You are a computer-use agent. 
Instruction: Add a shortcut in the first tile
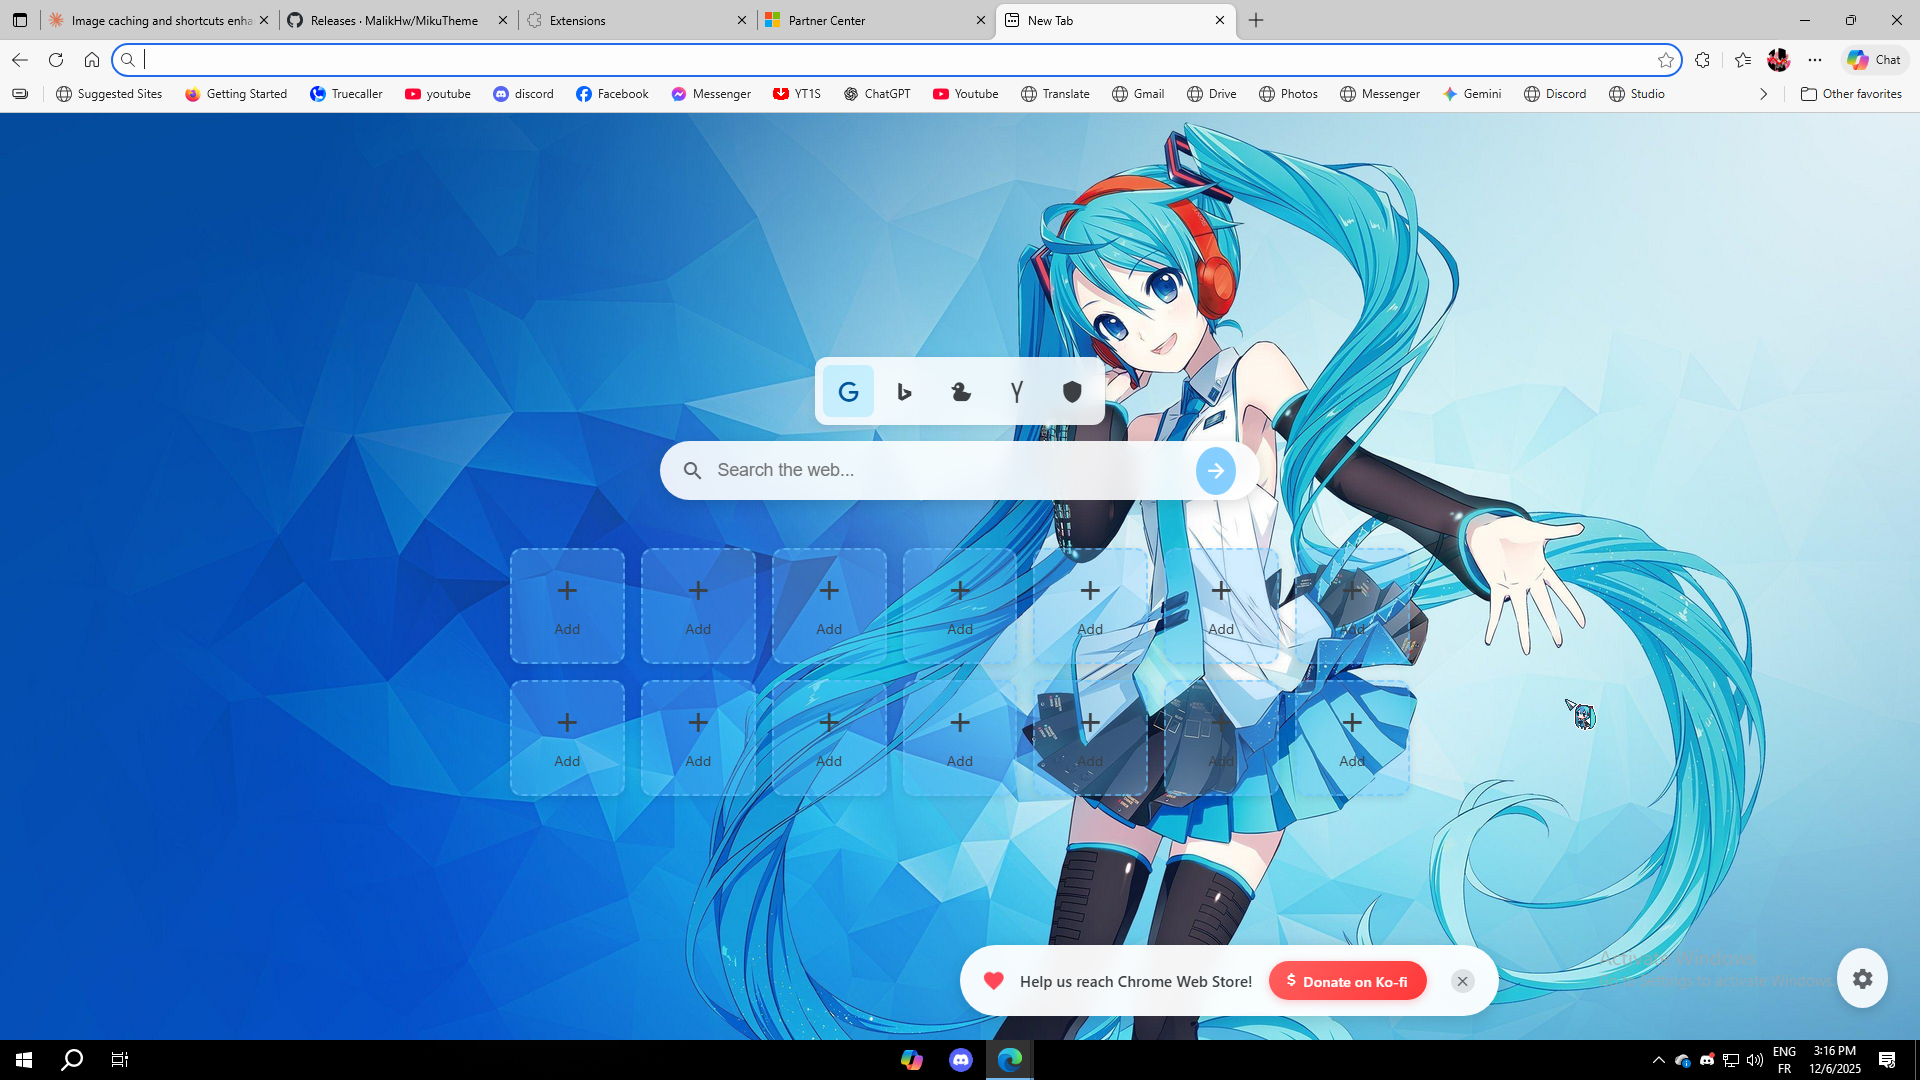(567, 606)
